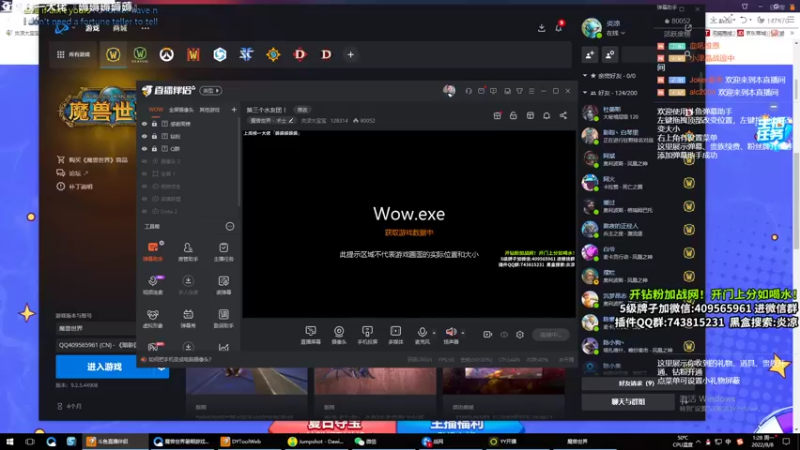
Task: Select the World of Warcraft game icon
Action: coord(113,54)
